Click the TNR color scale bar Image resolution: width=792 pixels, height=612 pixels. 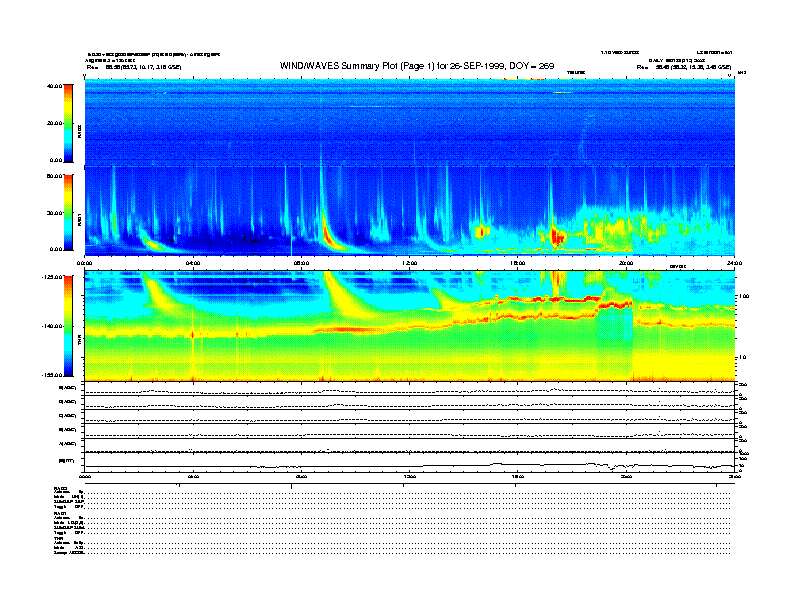[68, 326]
